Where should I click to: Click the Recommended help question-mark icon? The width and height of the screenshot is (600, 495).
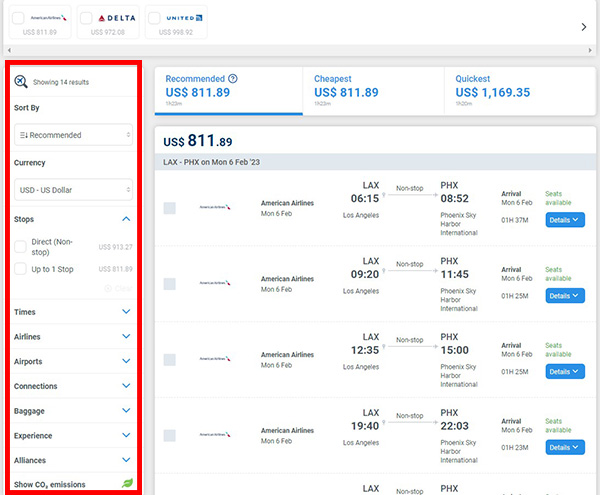[x=233, y=78]
